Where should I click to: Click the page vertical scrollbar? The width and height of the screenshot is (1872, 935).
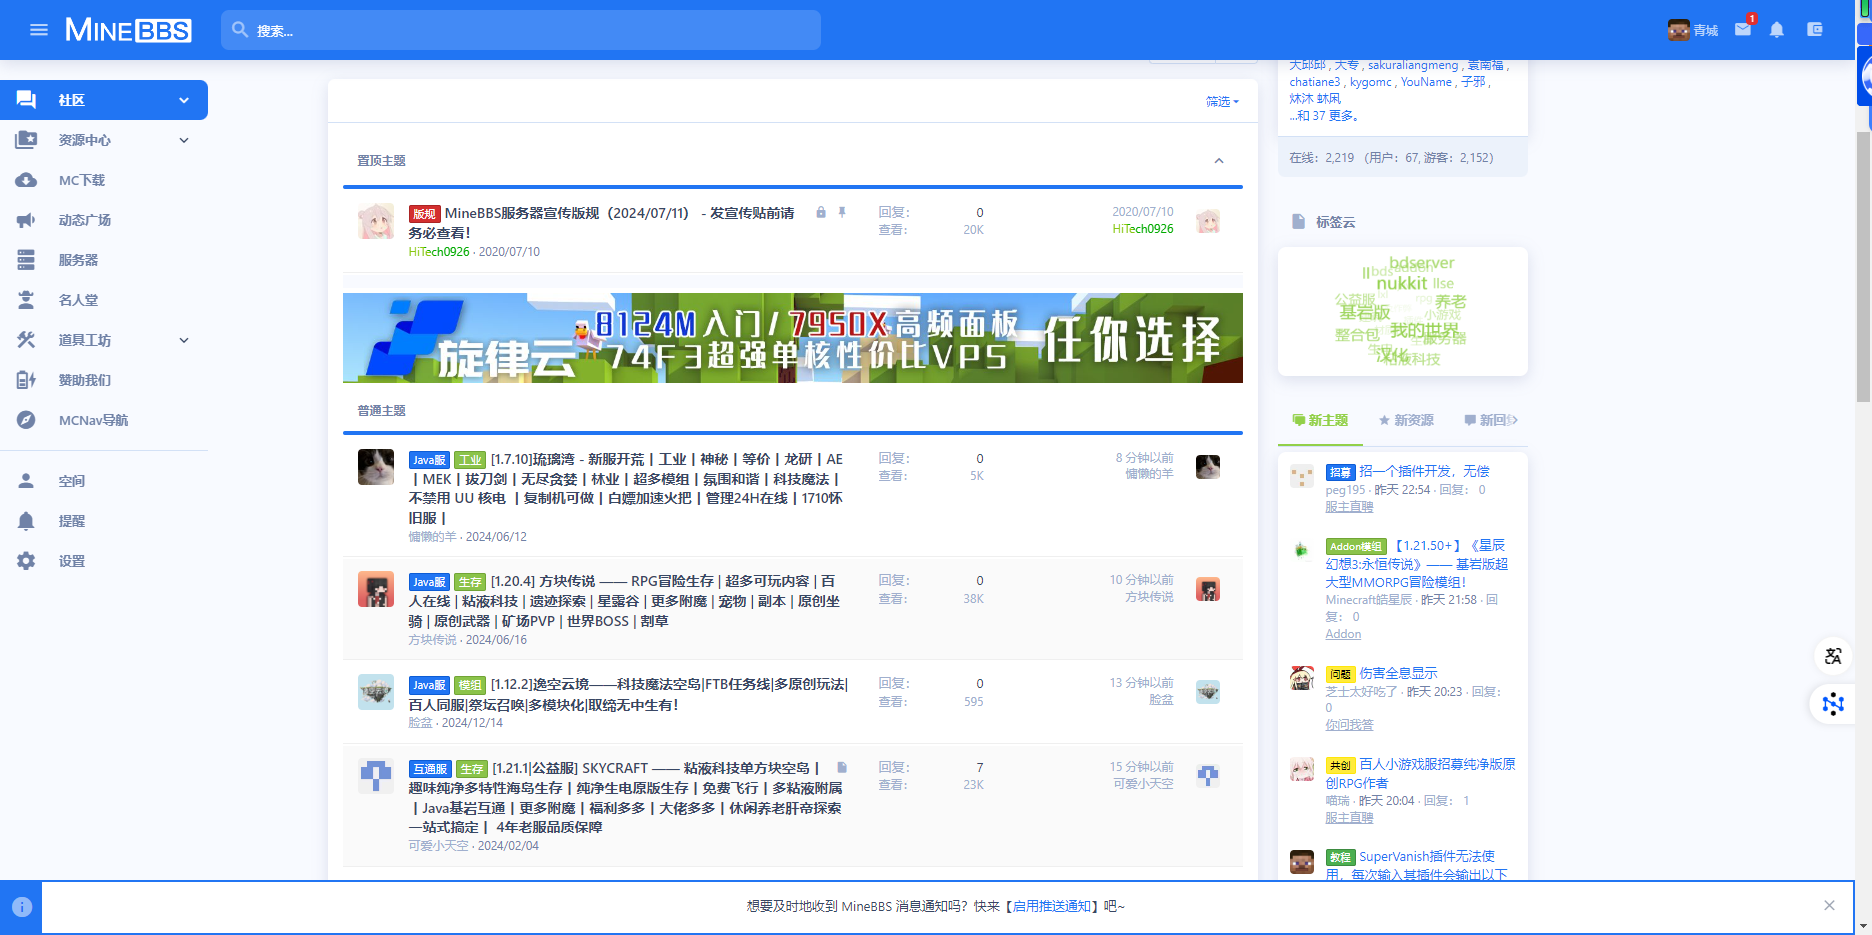point(1863,267)
